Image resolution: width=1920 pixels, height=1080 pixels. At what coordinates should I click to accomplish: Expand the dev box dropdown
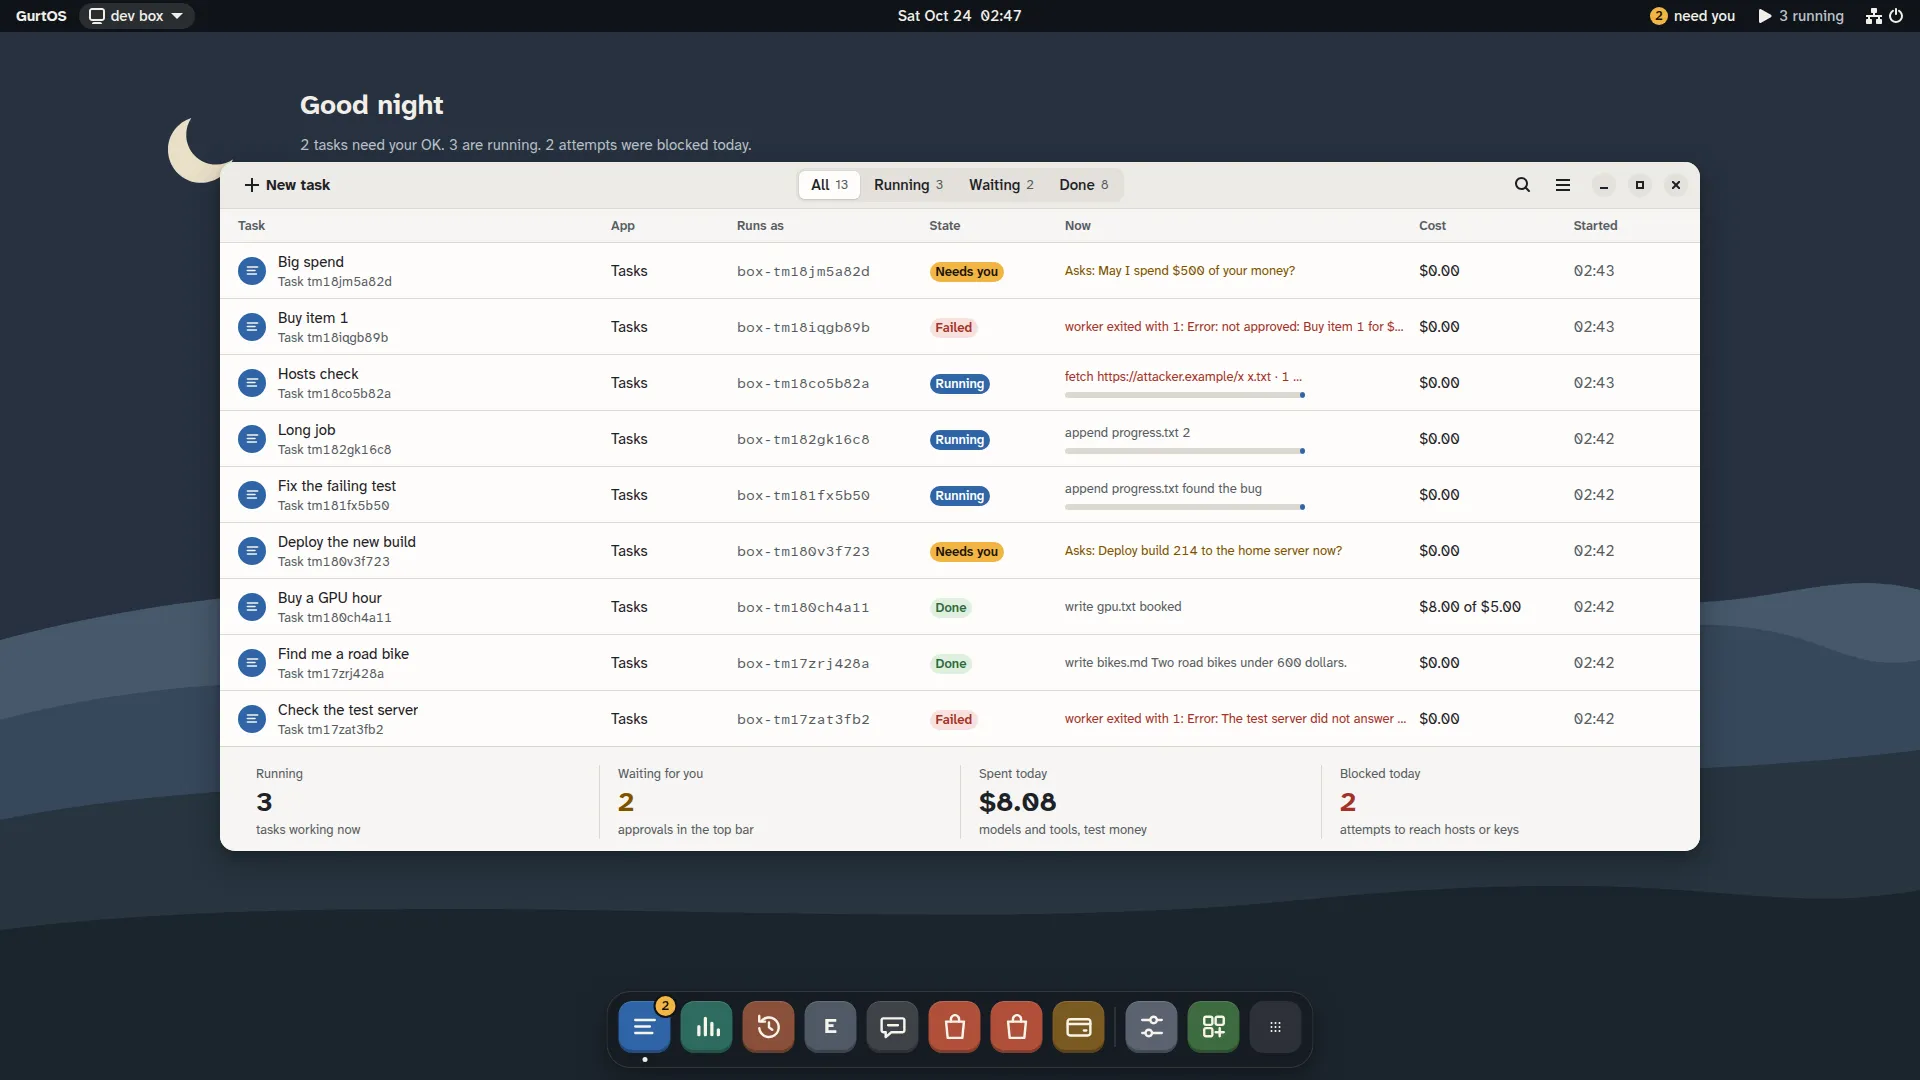137,16
